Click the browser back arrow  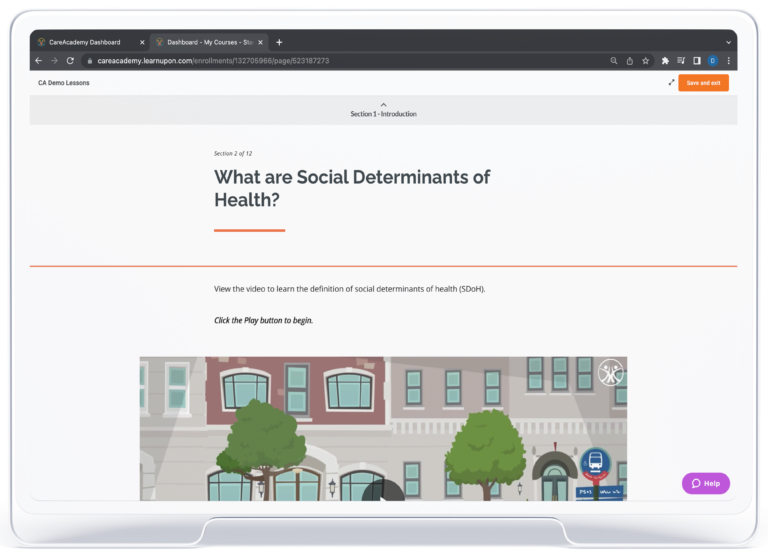pos(39,61)
